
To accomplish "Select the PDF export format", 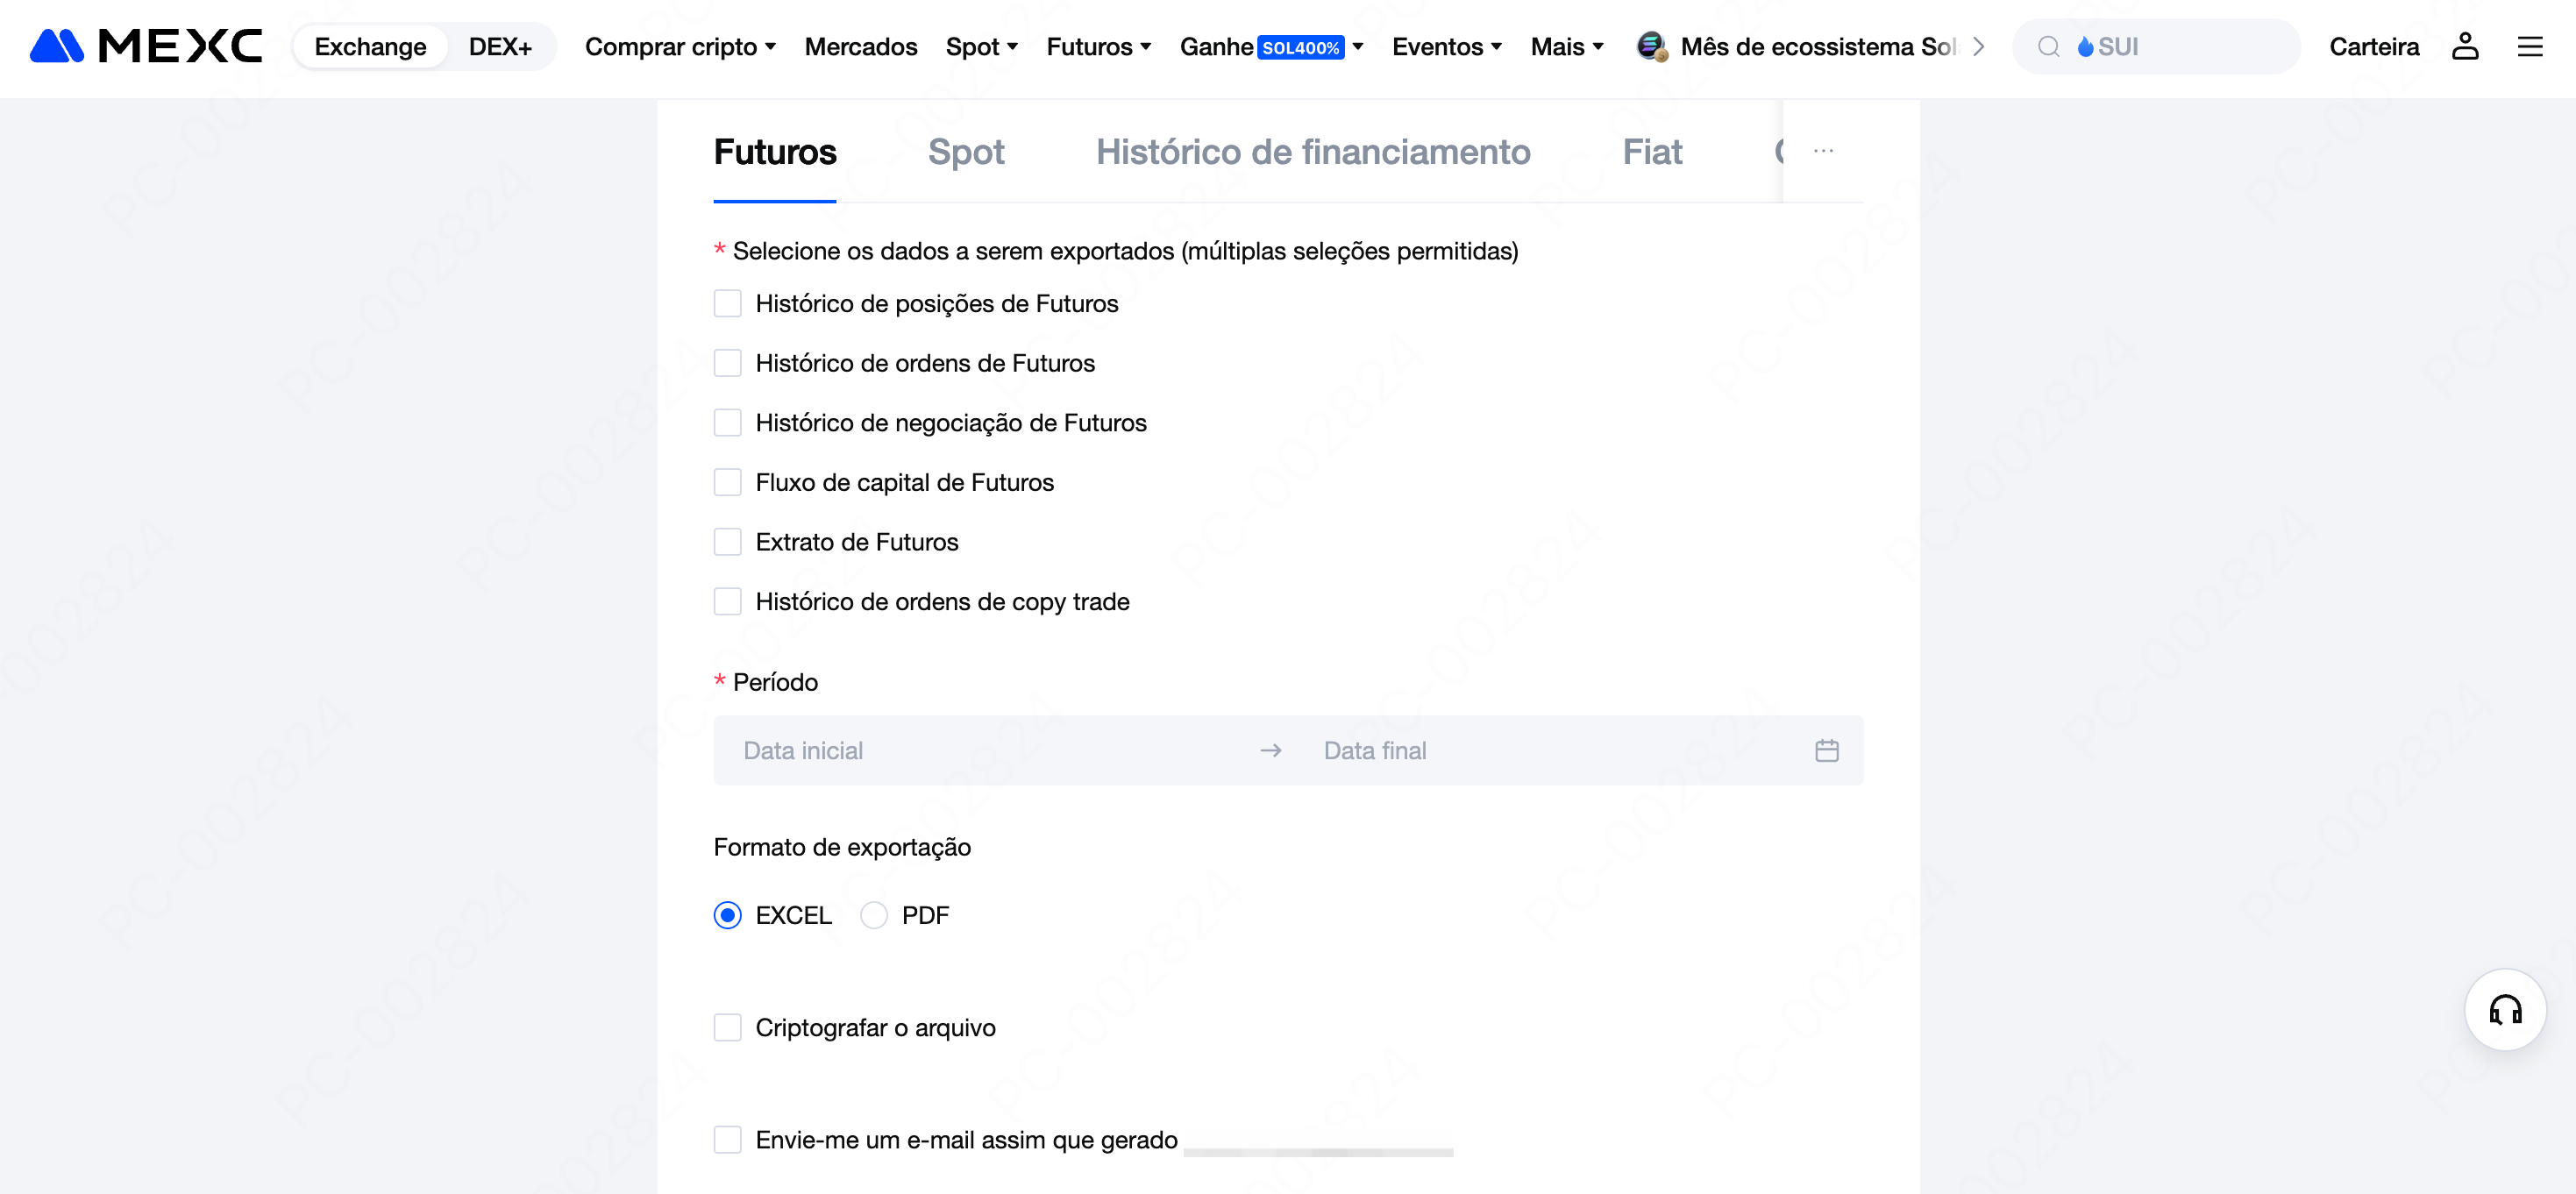I will click(x=873, y=915).
